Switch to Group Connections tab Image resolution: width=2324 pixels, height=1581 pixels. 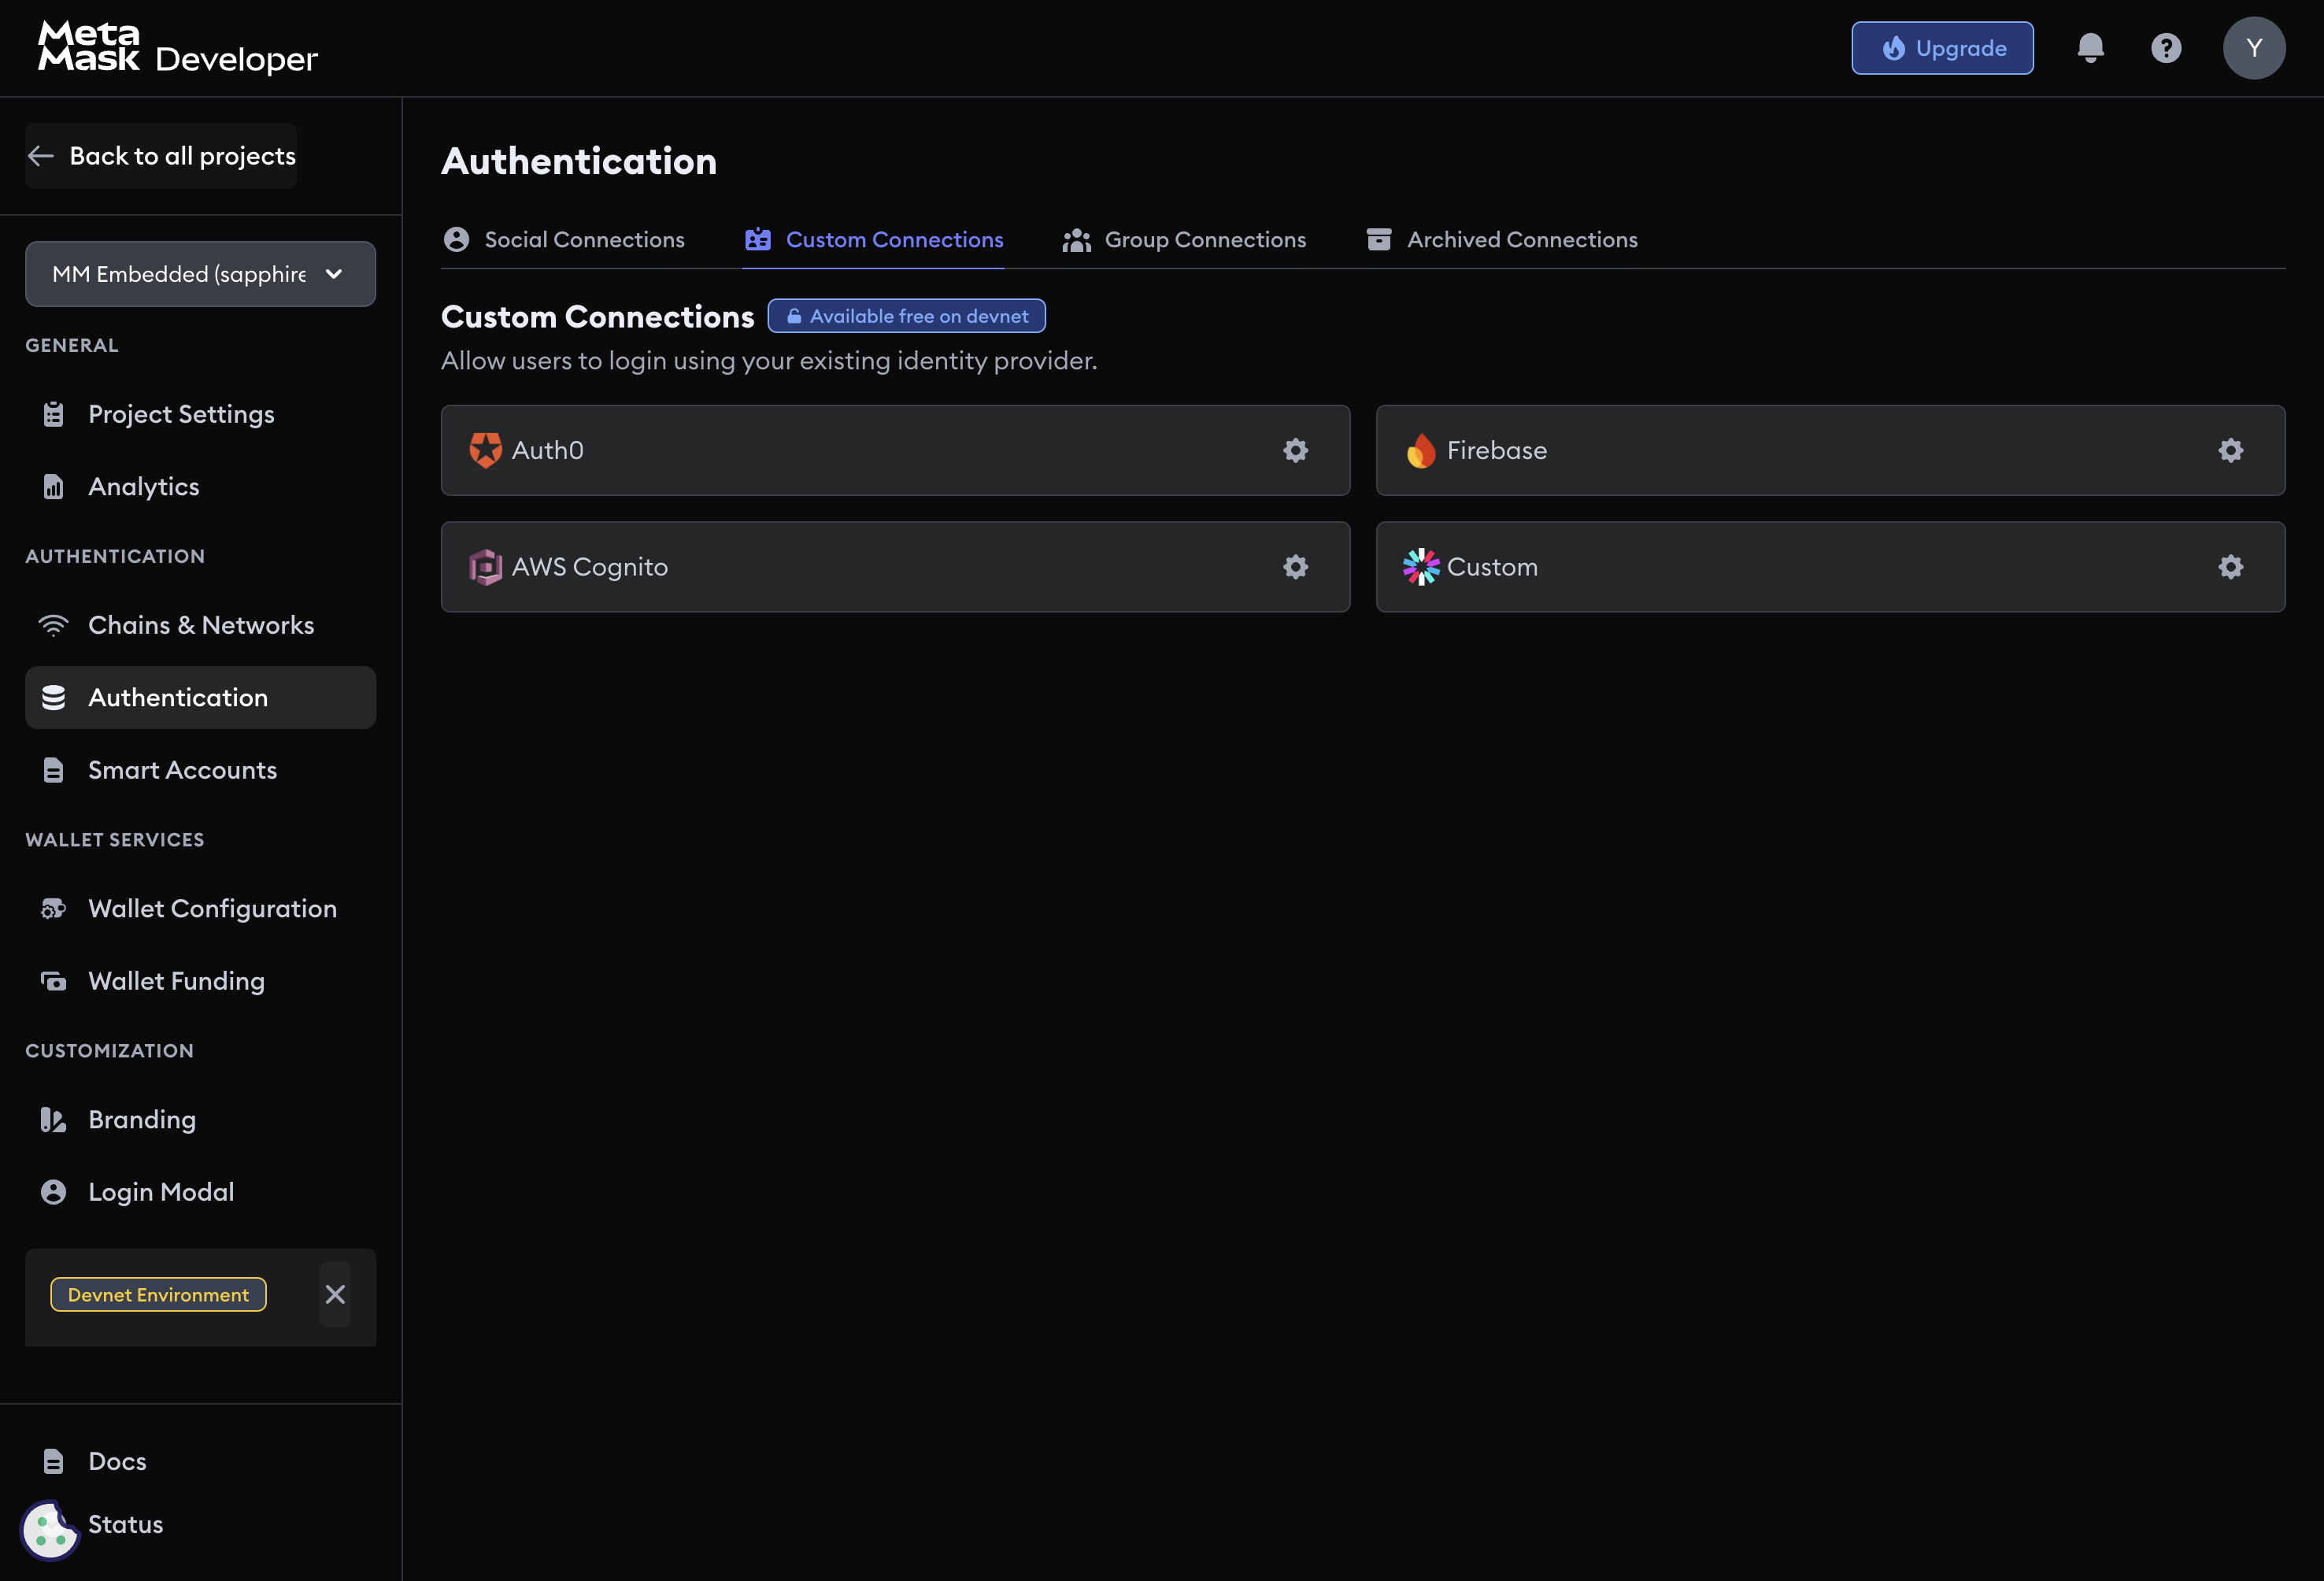[x=1184, y=240]
